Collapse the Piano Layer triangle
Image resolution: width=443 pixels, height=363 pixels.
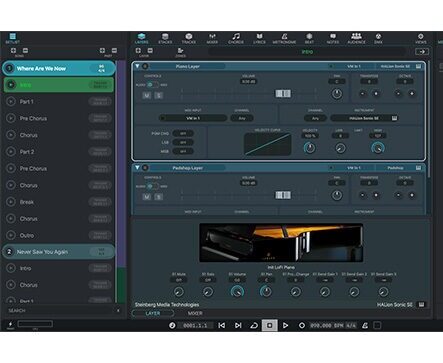137,66
